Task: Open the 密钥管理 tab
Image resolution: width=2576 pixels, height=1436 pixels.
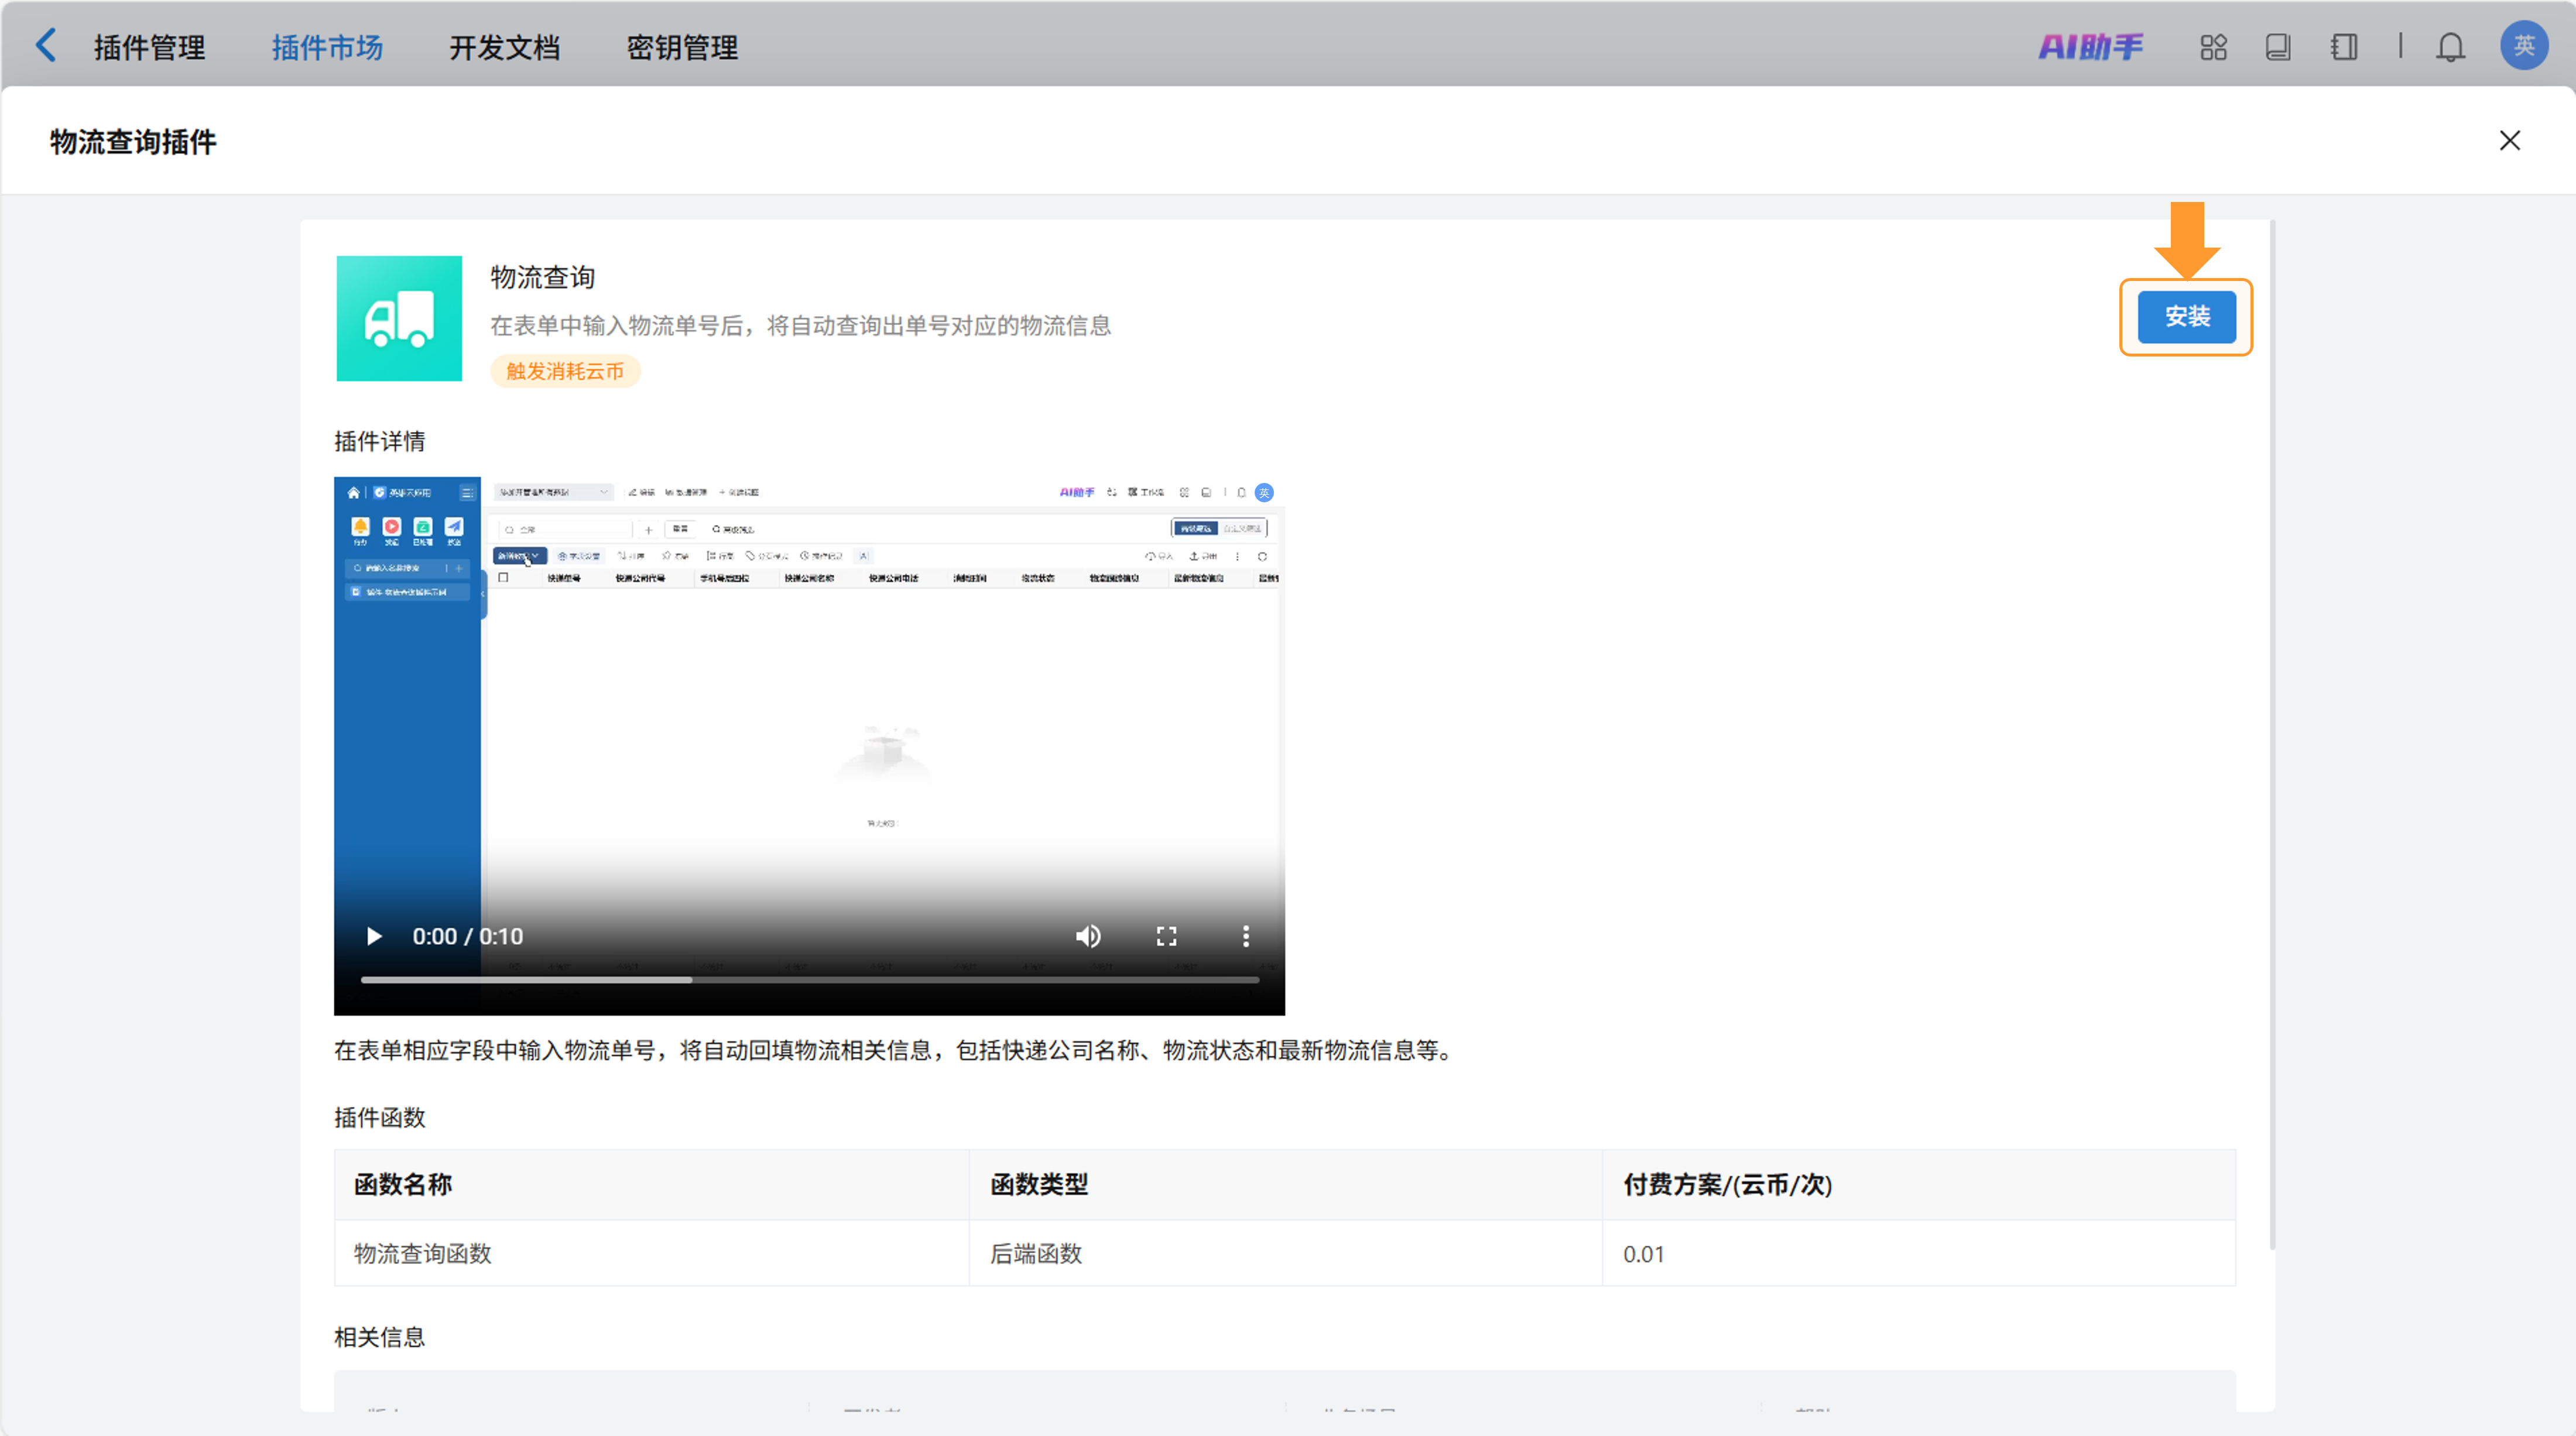Action: (x=682, y=47)
